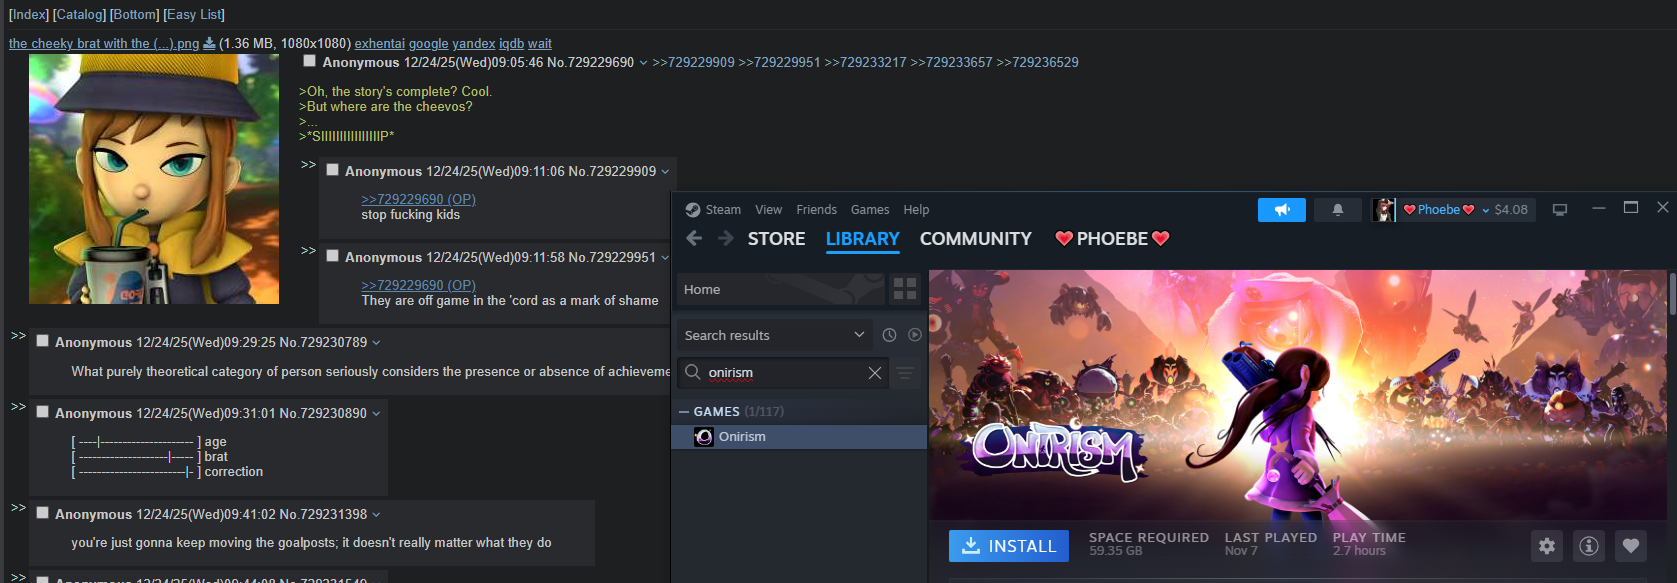The image size is (1677, 583).
Task: Clear the onirism search text
Action: pos(875,373)
